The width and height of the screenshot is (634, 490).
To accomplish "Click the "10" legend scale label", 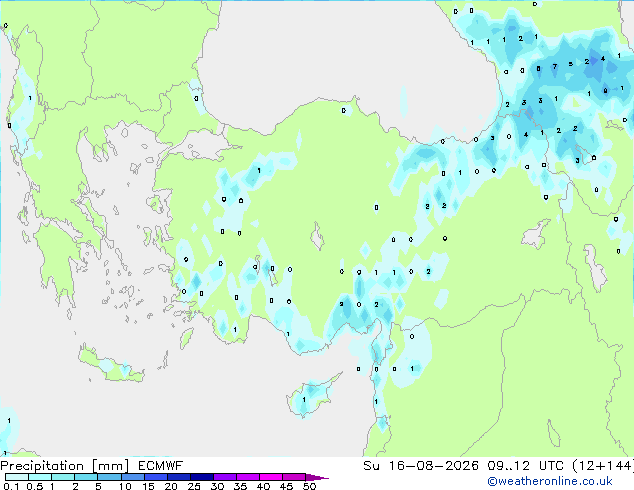I will [125, 486].
